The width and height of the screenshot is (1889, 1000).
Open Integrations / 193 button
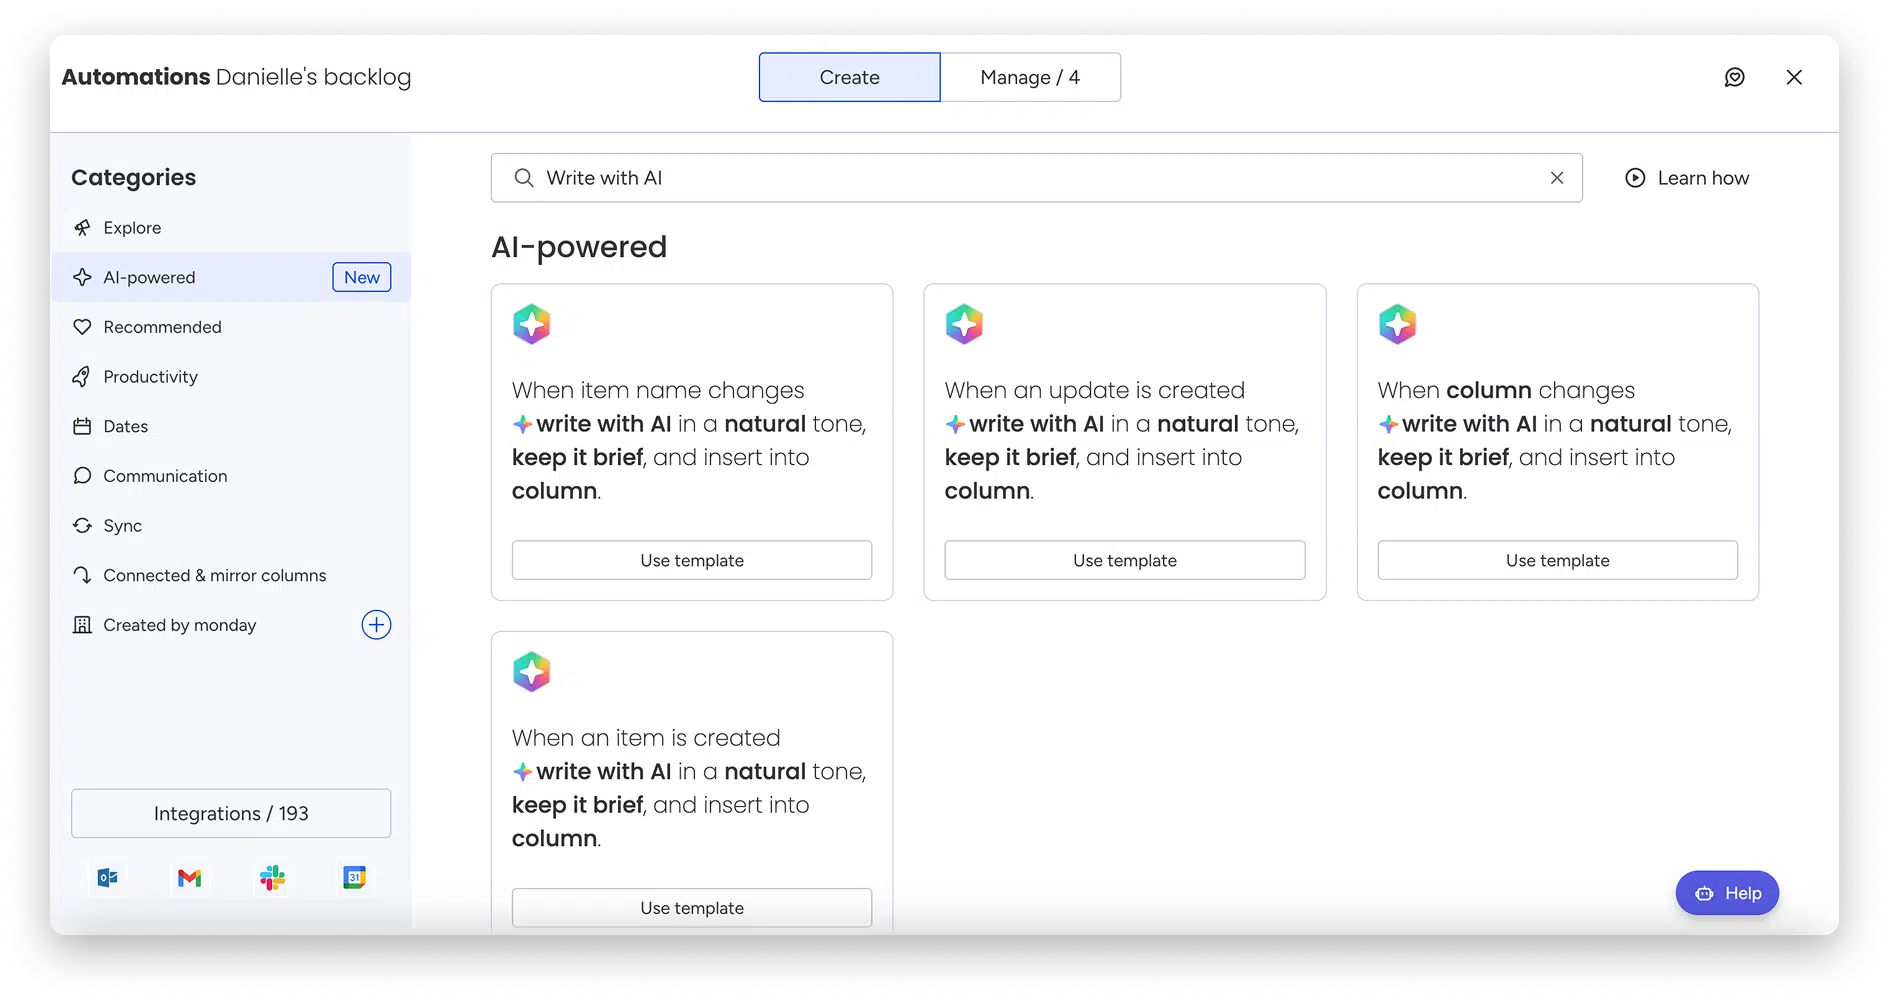pyautogui.click(x=231, y=814)
